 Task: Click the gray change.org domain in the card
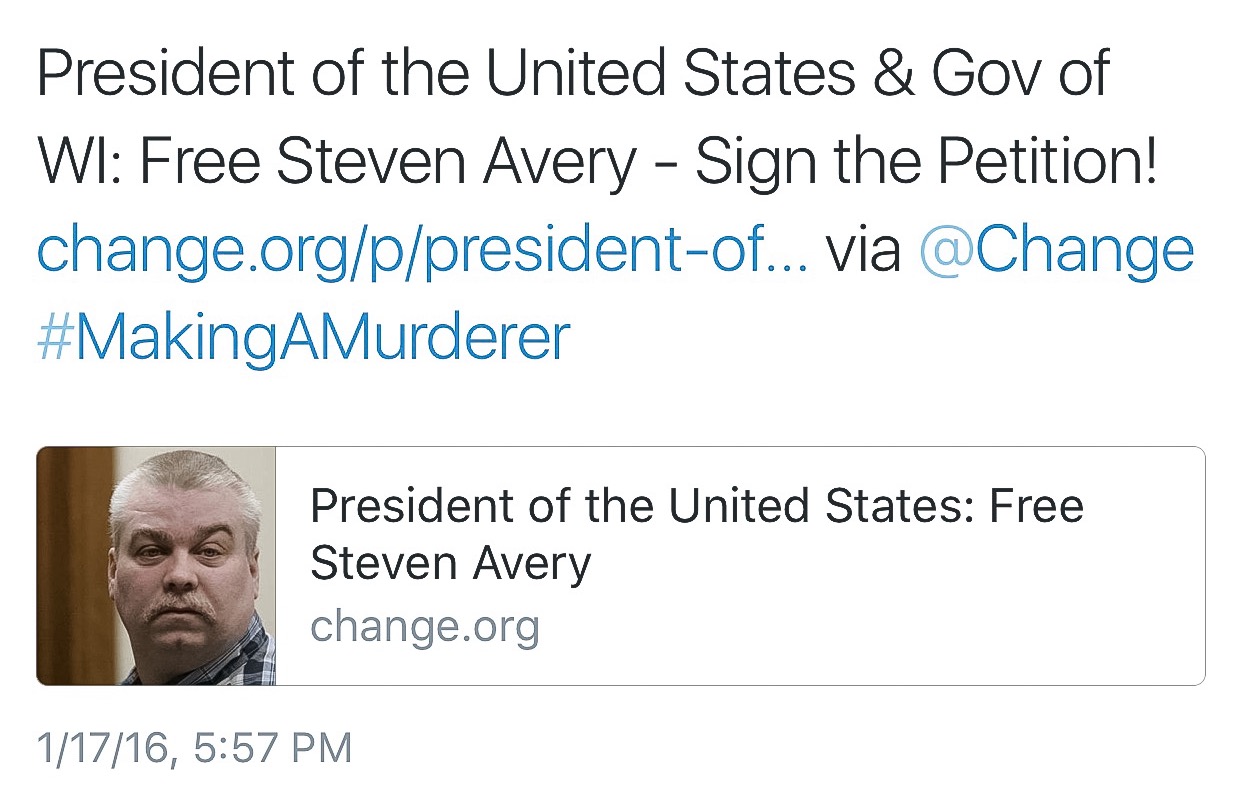coord(425,627)
